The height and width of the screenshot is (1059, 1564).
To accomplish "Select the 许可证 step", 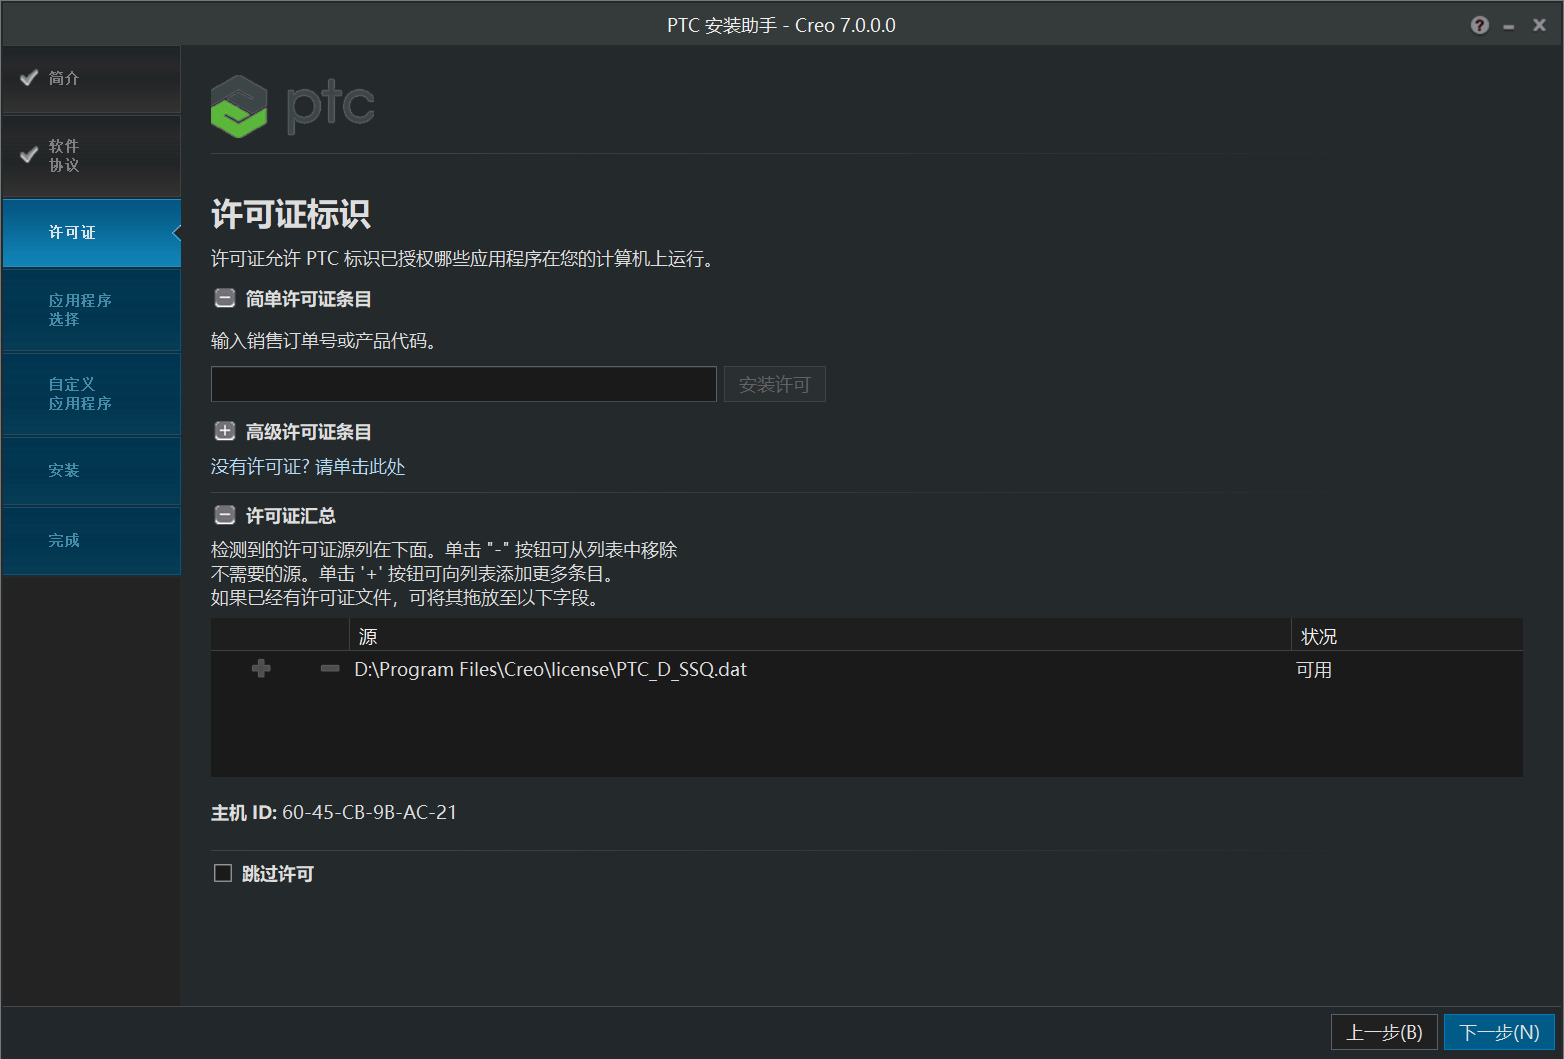I will (91, 233).
